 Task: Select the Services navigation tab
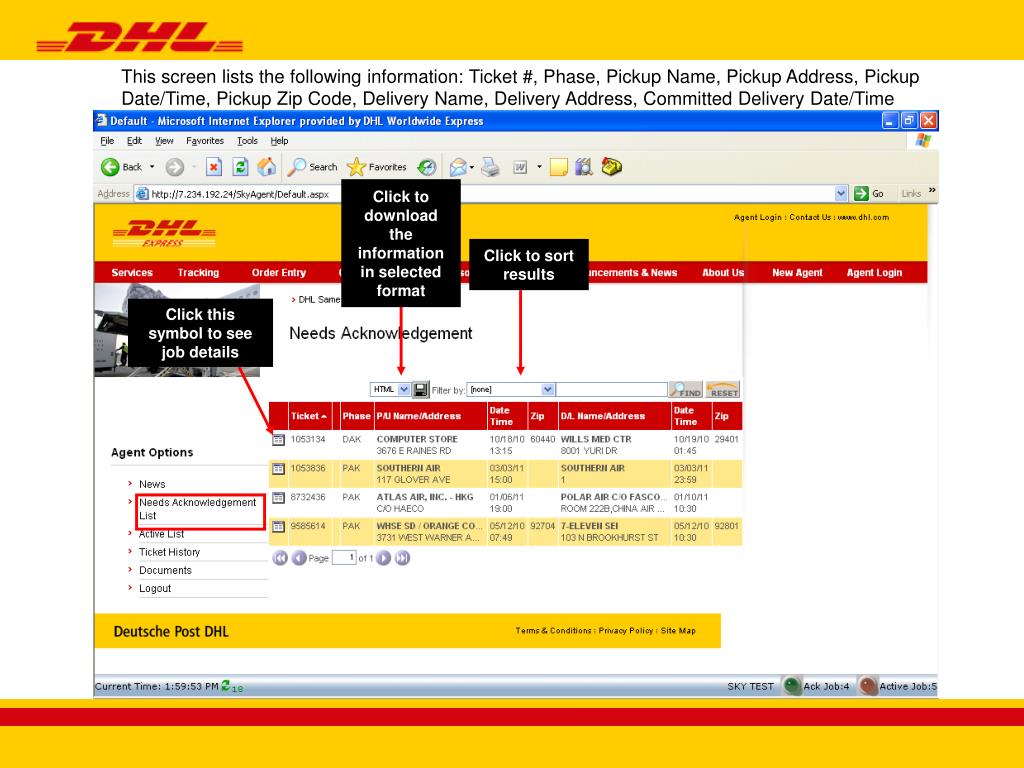pyautogui.click(x=132, y=273)
